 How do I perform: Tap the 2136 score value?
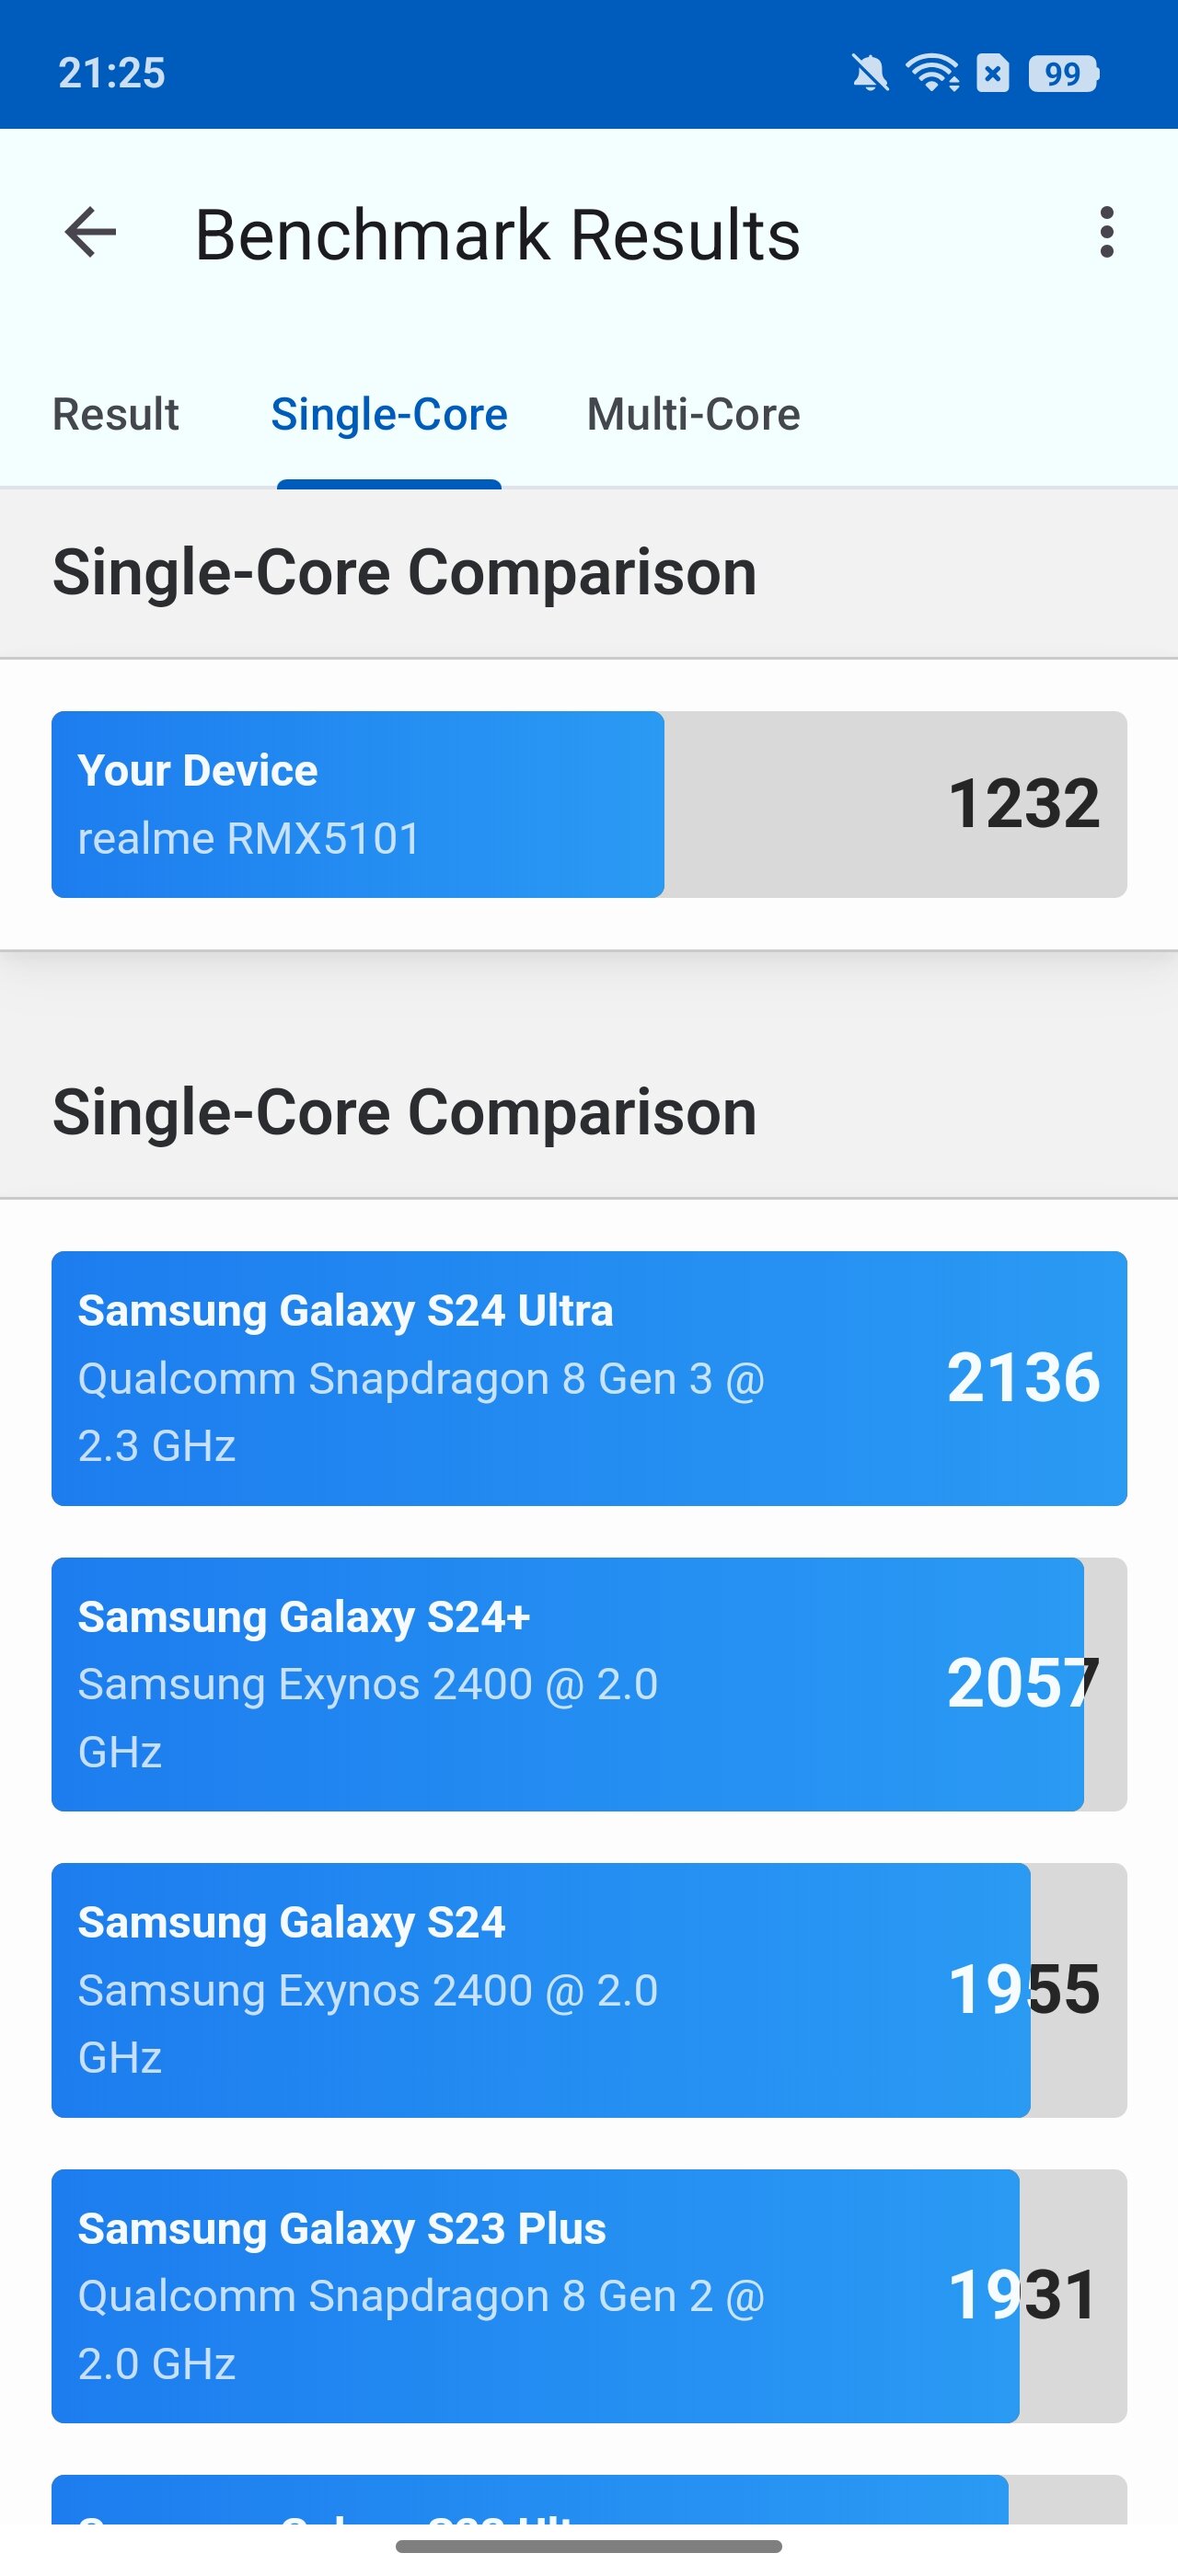point(1023,1378)
